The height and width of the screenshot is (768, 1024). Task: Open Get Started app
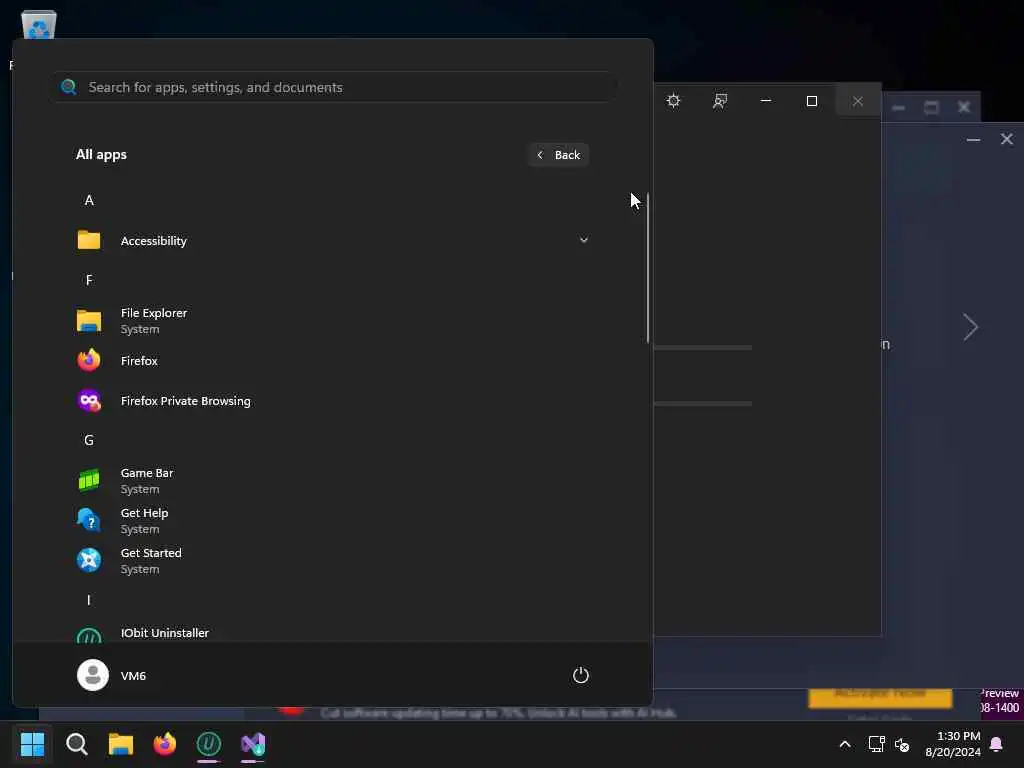pyautogui.click(x=332, y=560)
